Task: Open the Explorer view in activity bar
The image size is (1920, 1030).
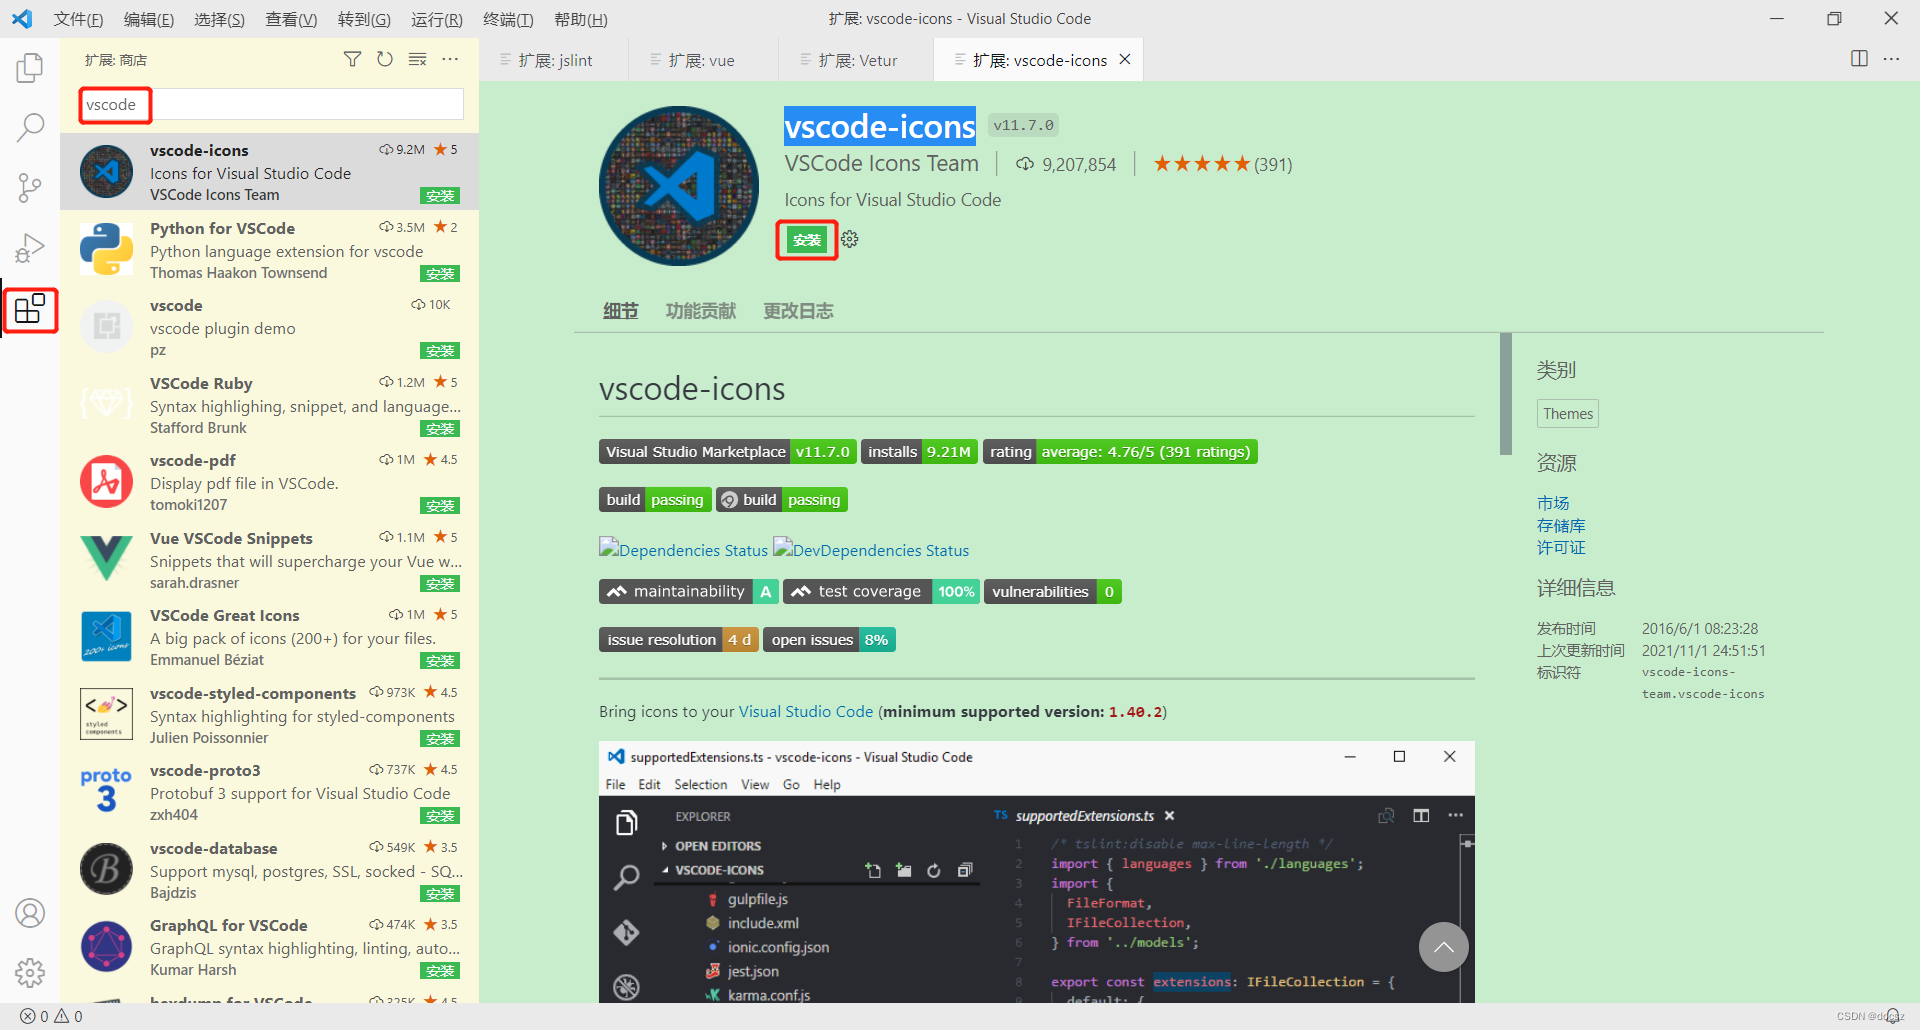Action: point(30,68)
